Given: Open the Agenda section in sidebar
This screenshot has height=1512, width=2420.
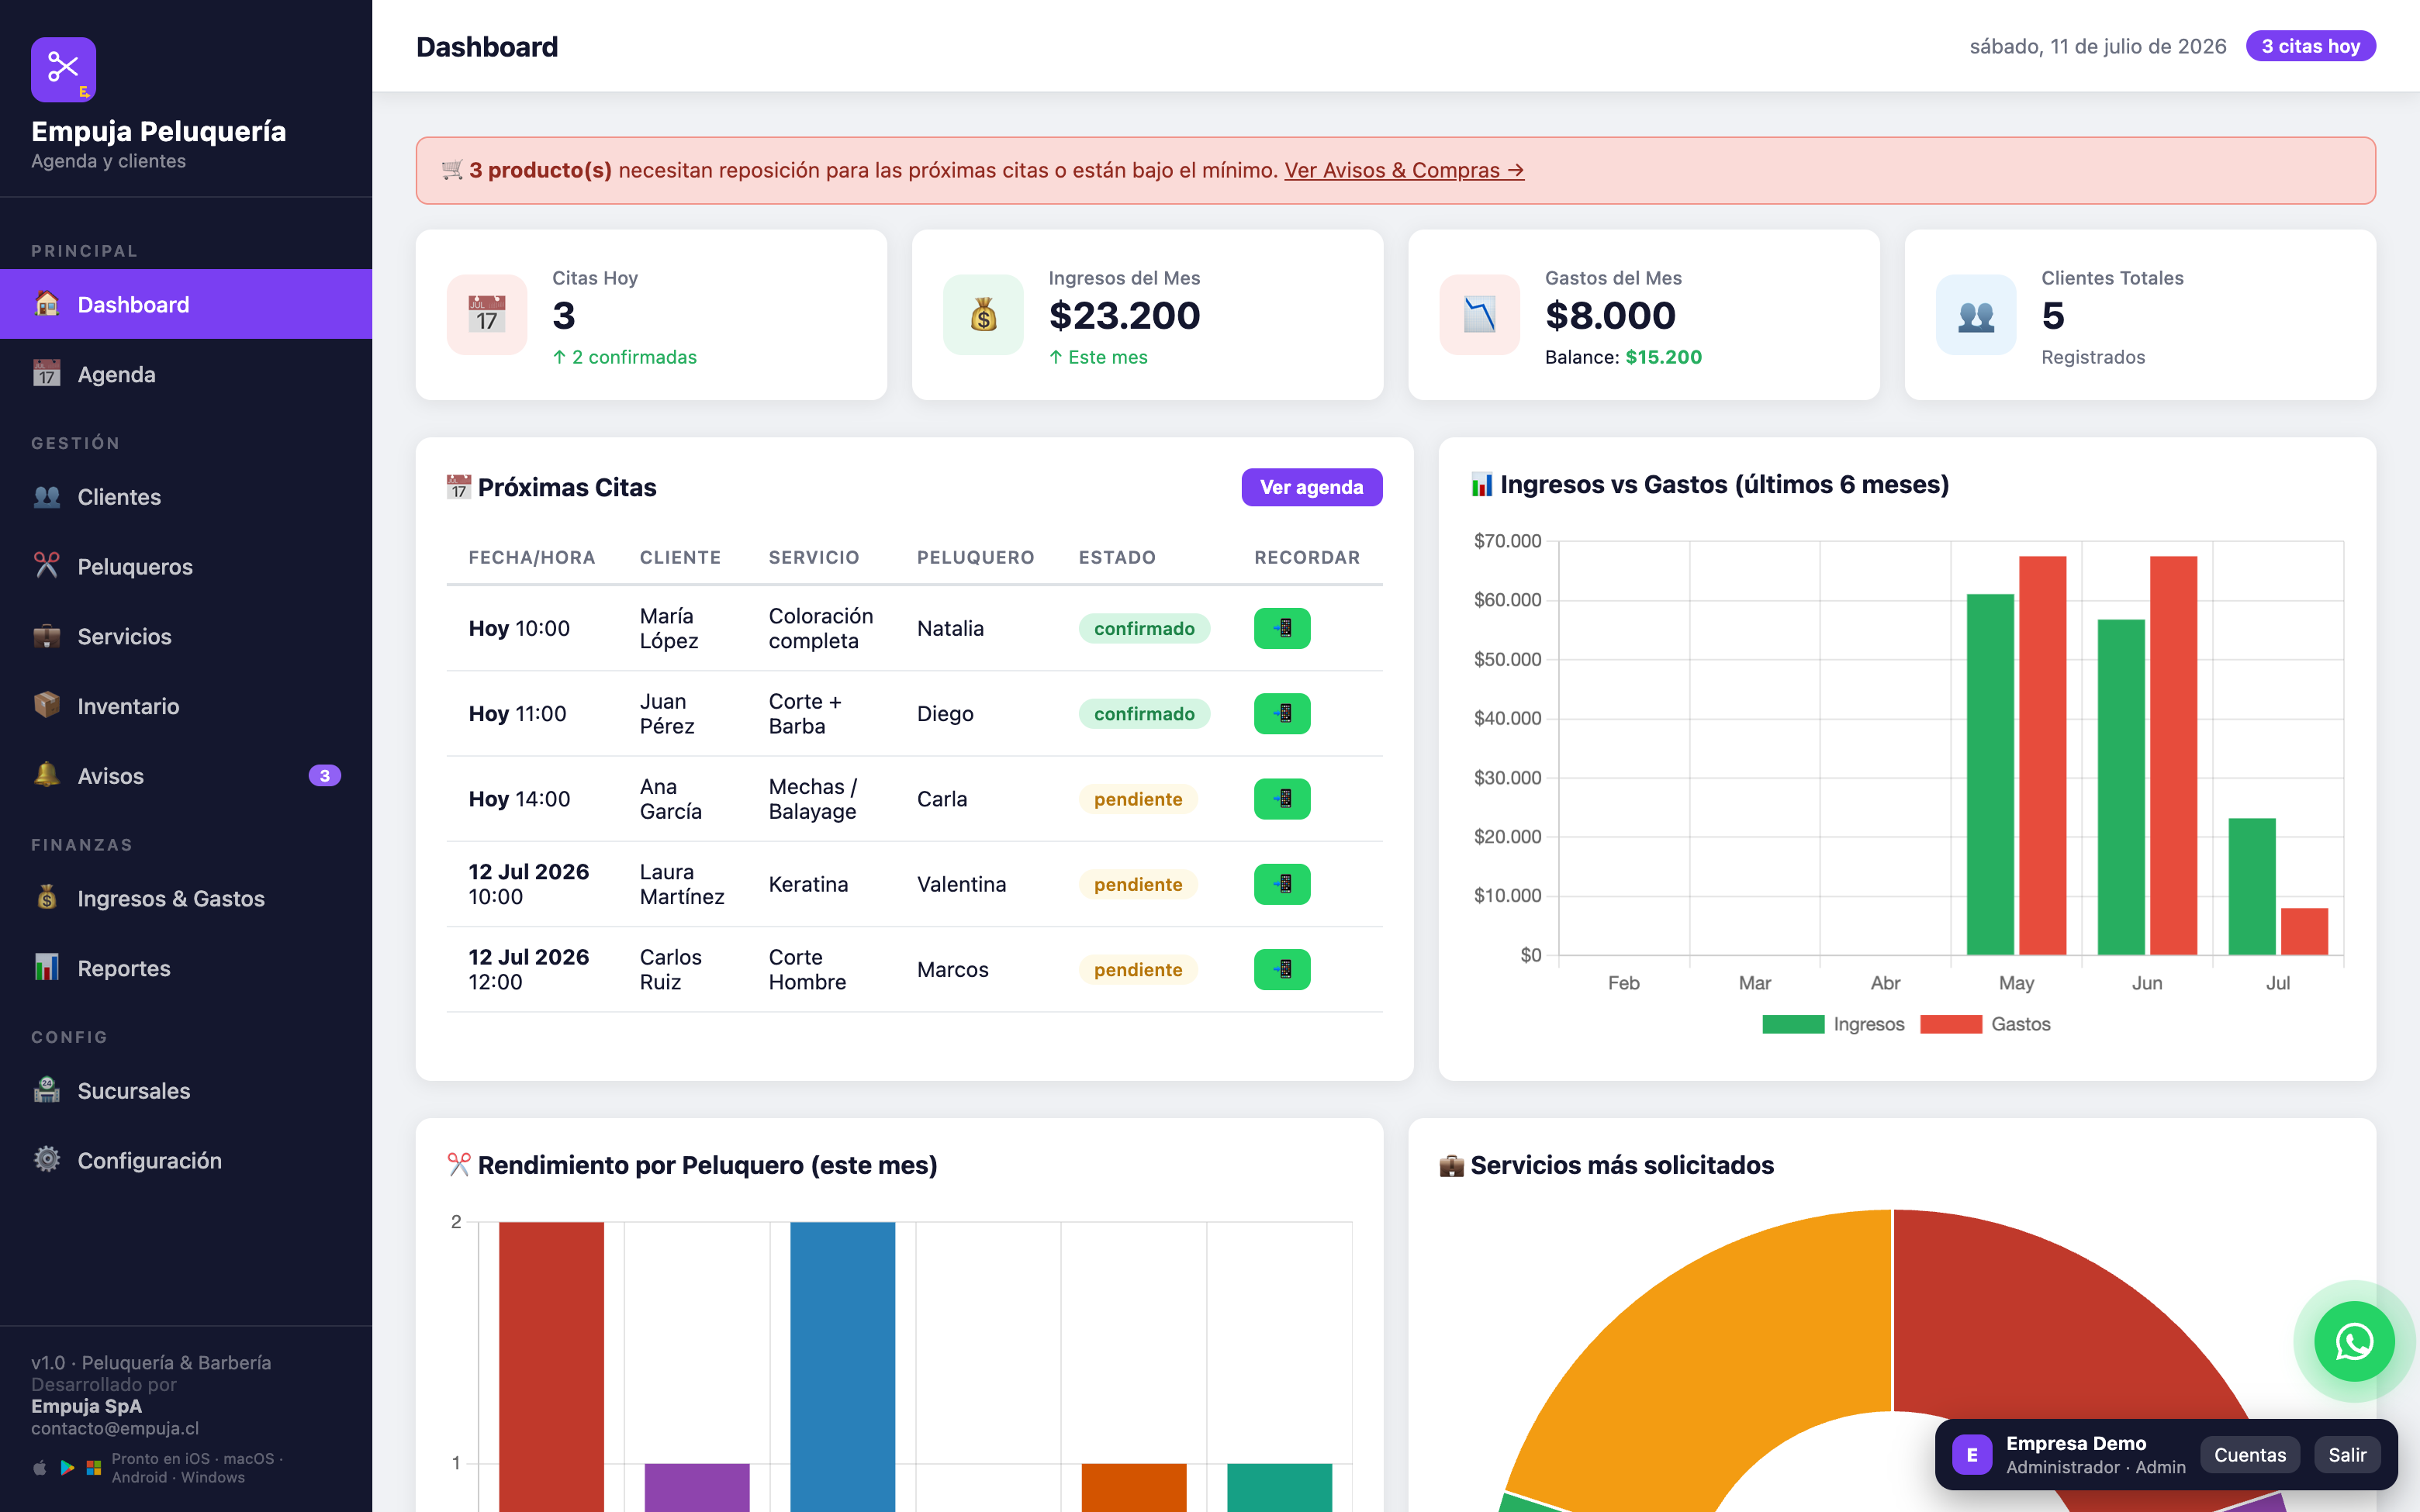Looking at the screenshot, I should [186, 374].
